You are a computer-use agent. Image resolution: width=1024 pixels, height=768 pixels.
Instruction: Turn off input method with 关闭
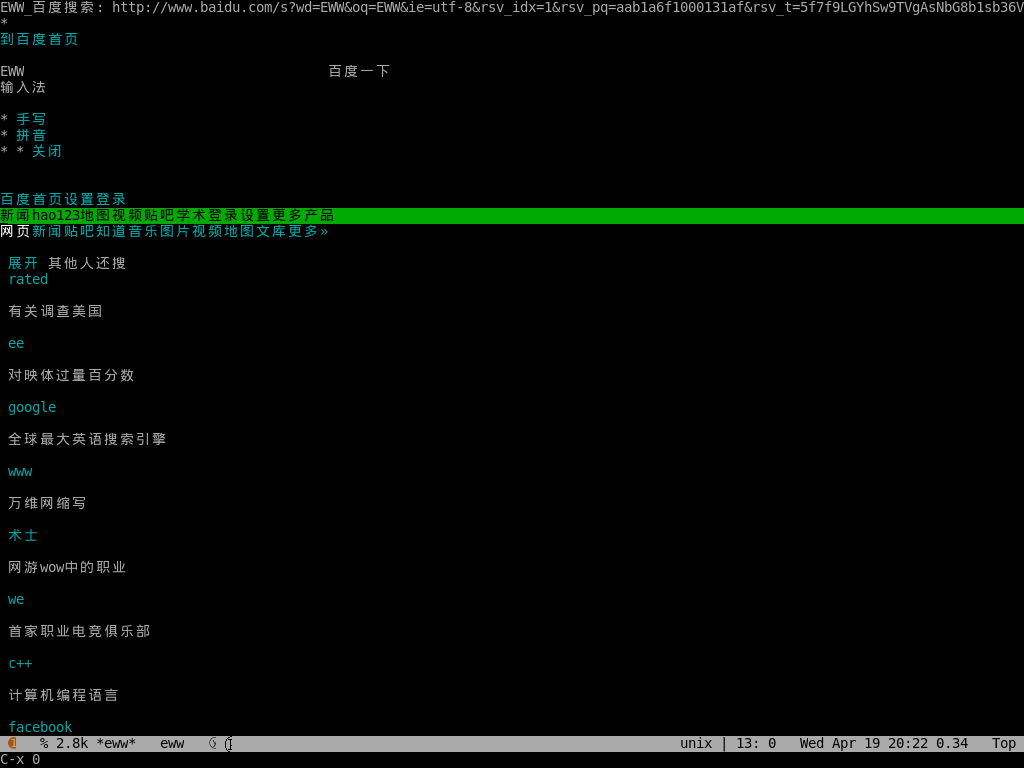[46, 151]
